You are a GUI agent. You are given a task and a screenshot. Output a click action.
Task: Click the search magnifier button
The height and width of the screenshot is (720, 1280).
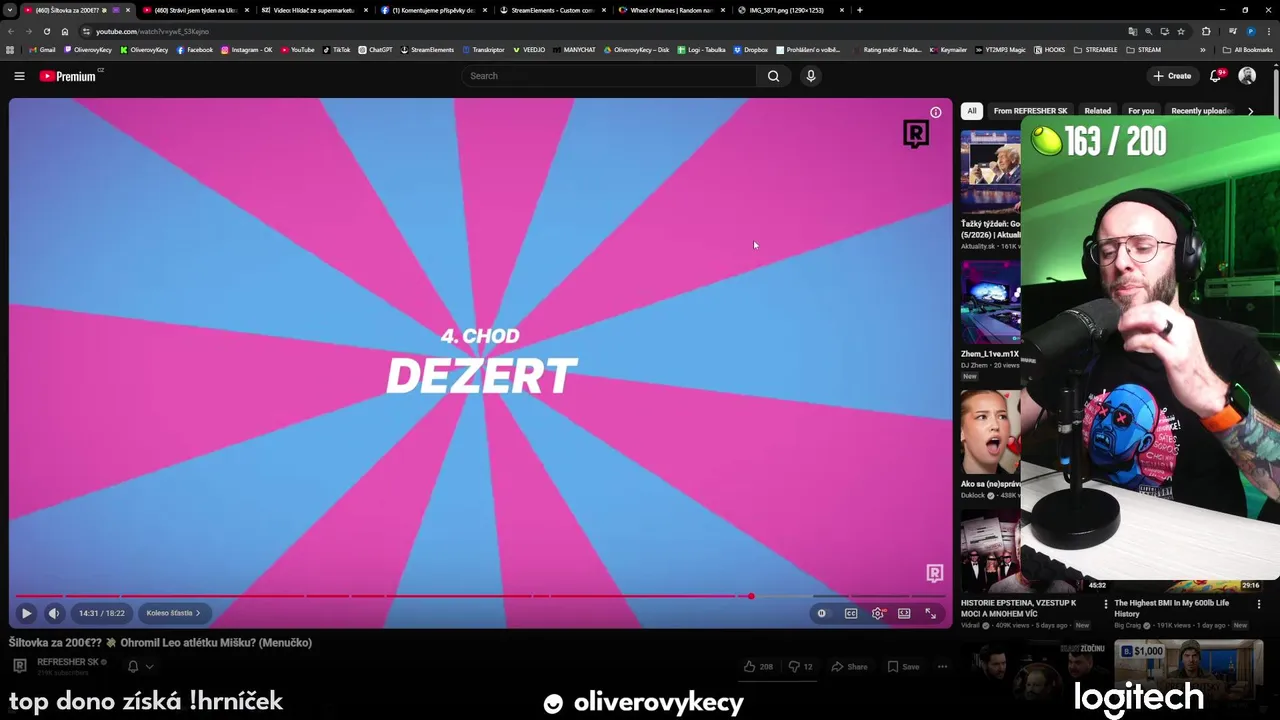pyautogui.click(x=773, y=76)
